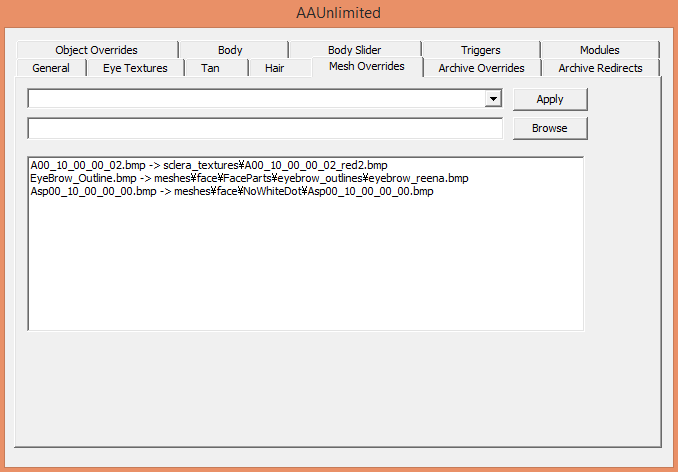Expand the mesh override combo box arrow
This screenshot has height=472, width=678.
[493, 99]
